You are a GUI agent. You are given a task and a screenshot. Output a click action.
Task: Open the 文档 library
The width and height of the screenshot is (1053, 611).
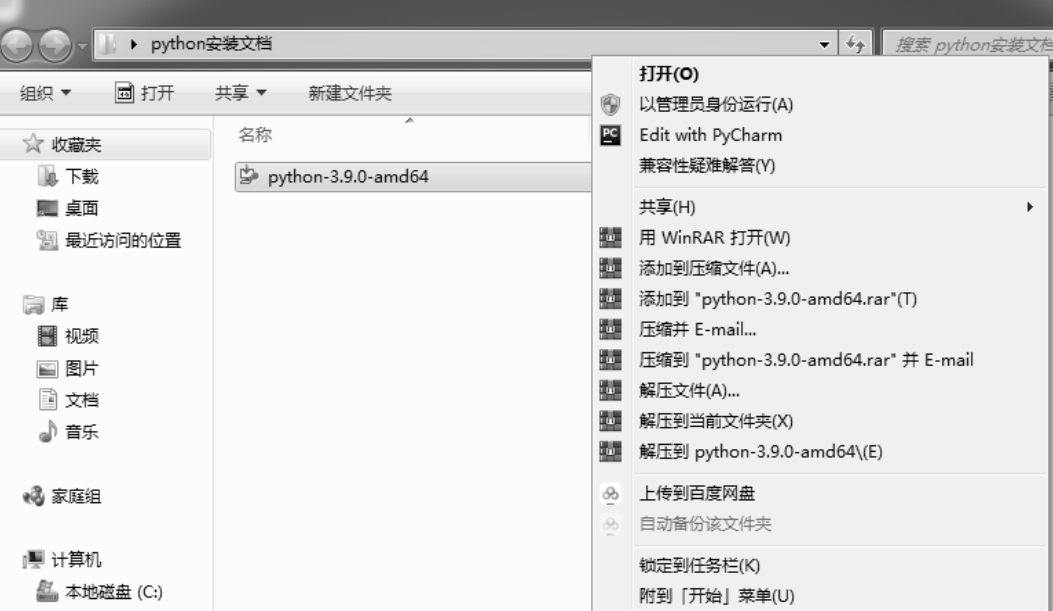point(82,400)
